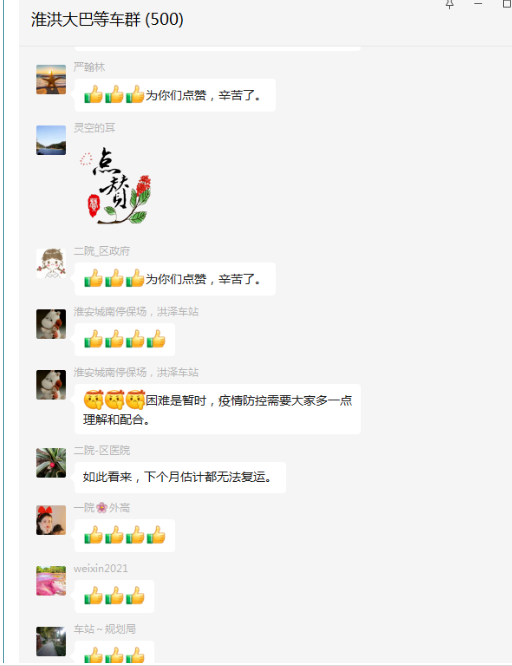Click weixin2021's three thumbs-up message

click(114, 596)
